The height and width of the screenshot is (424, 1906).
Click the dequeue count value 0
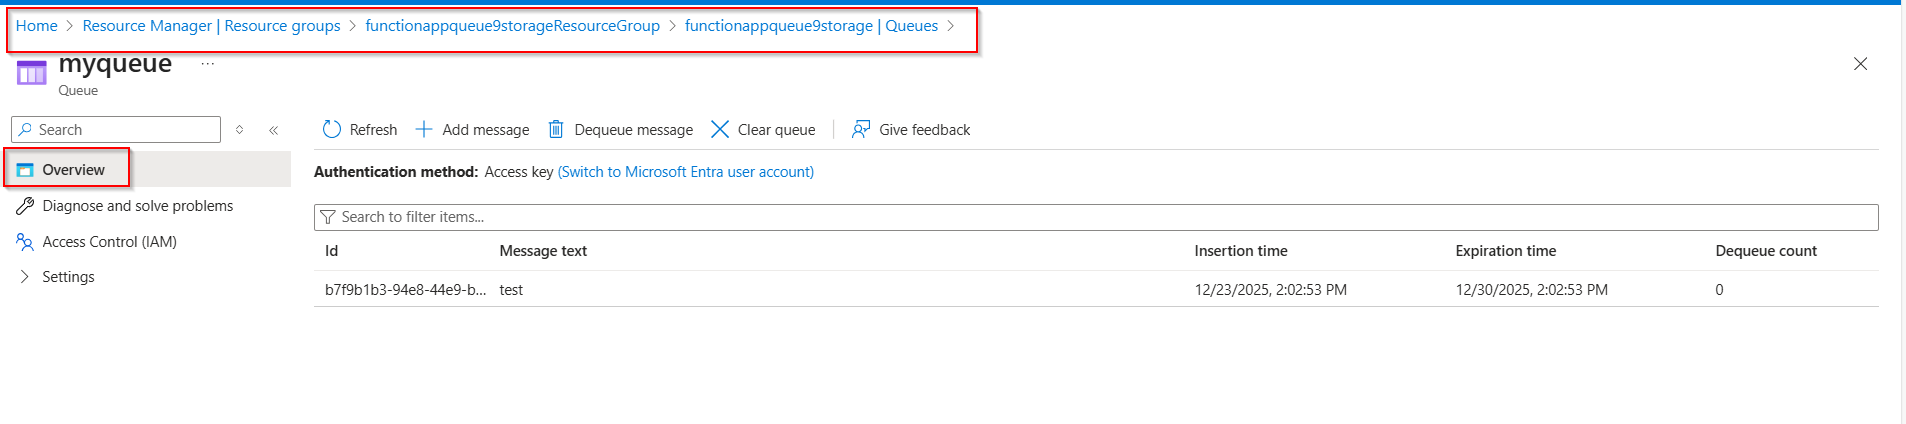[1719, 290]
